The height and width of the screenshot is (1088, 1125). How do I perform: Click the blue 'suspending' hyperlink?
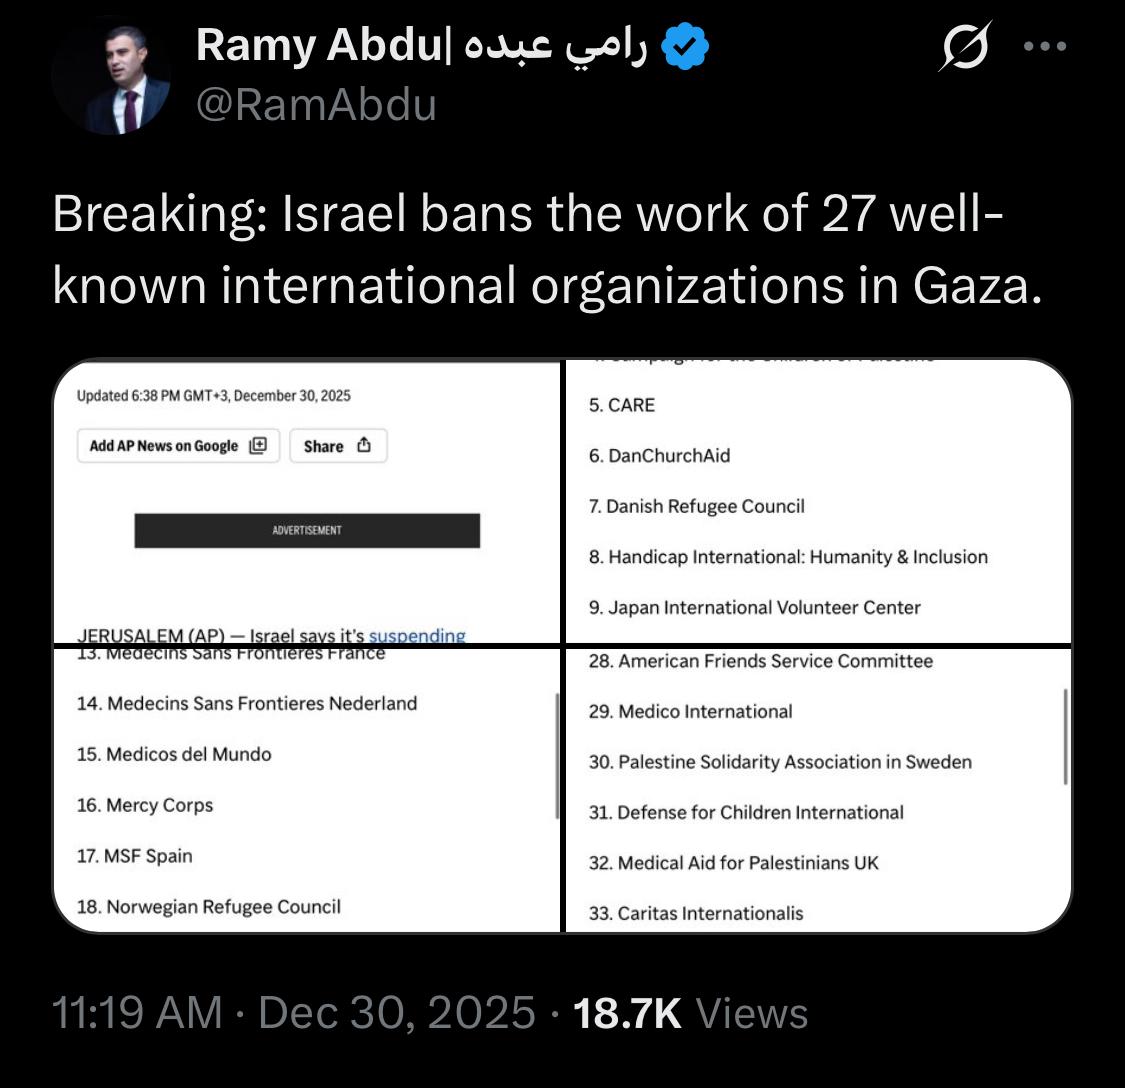click(x=417, y=635)
